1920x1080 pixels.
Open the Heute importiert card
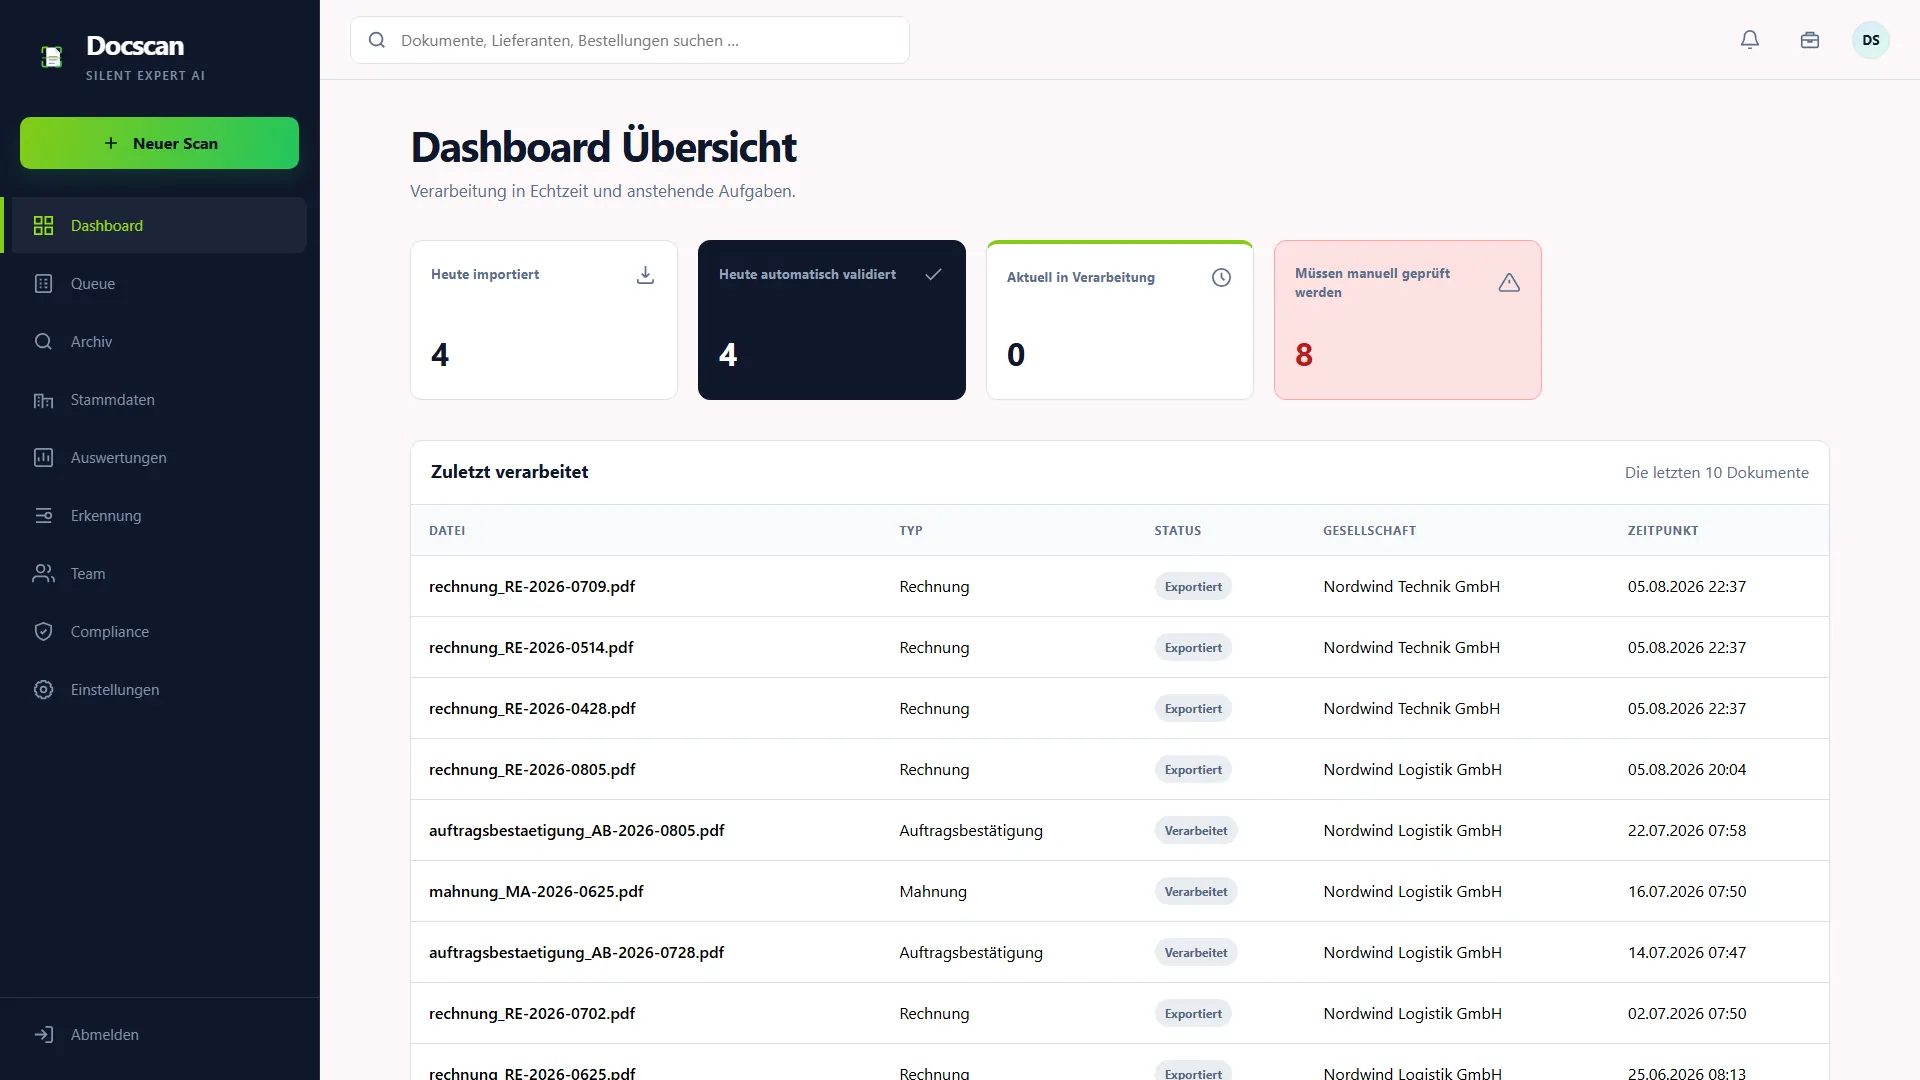(x=544, y=320)
